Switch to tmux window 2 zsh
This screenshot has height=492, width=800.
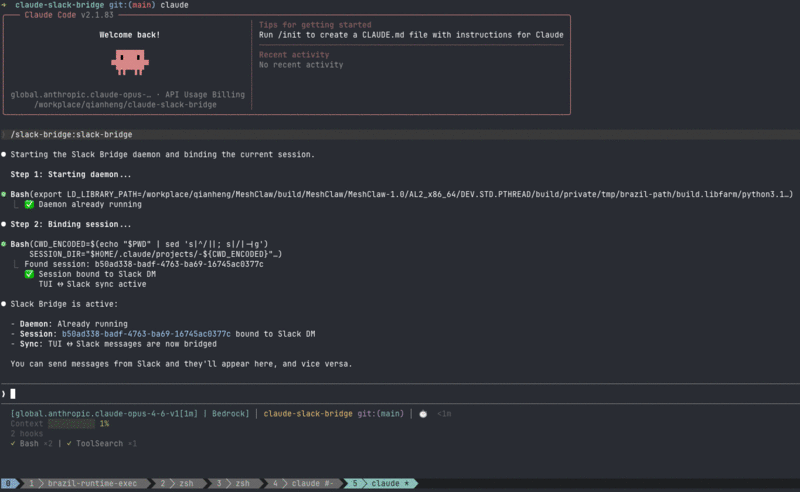tap(181, 483)
